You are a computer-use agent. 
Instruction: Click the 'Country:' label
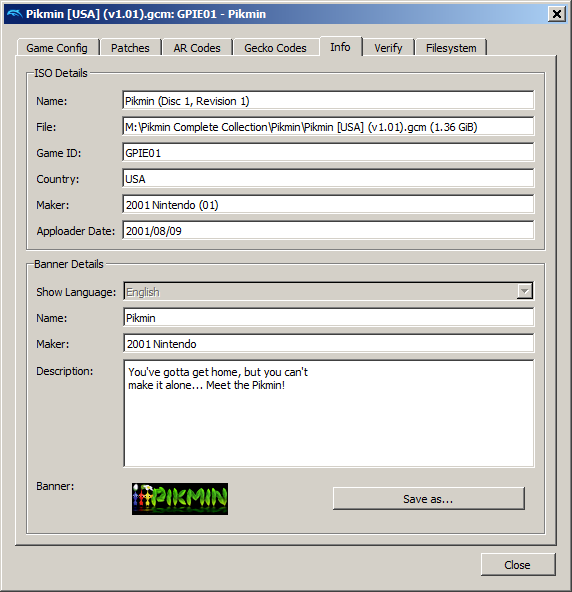pyautogui.click(x=58, y=179)
